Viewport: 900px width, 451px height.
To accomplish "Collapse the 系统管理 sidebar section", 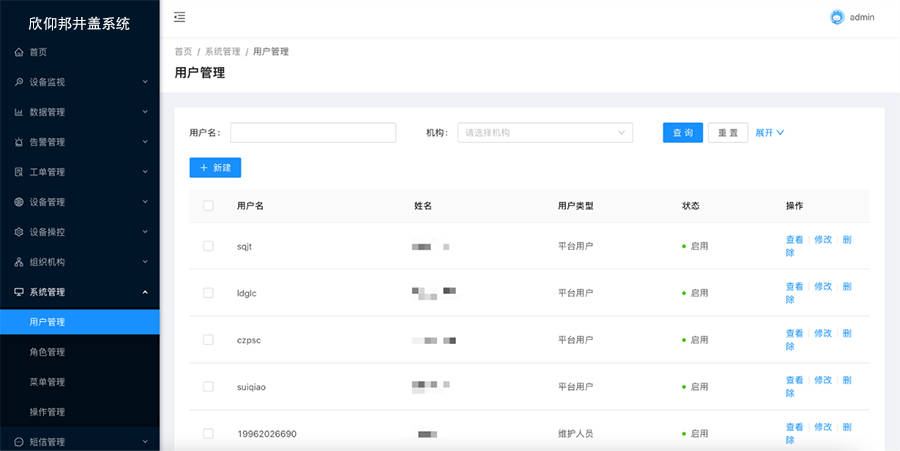I will click(80, 292).
